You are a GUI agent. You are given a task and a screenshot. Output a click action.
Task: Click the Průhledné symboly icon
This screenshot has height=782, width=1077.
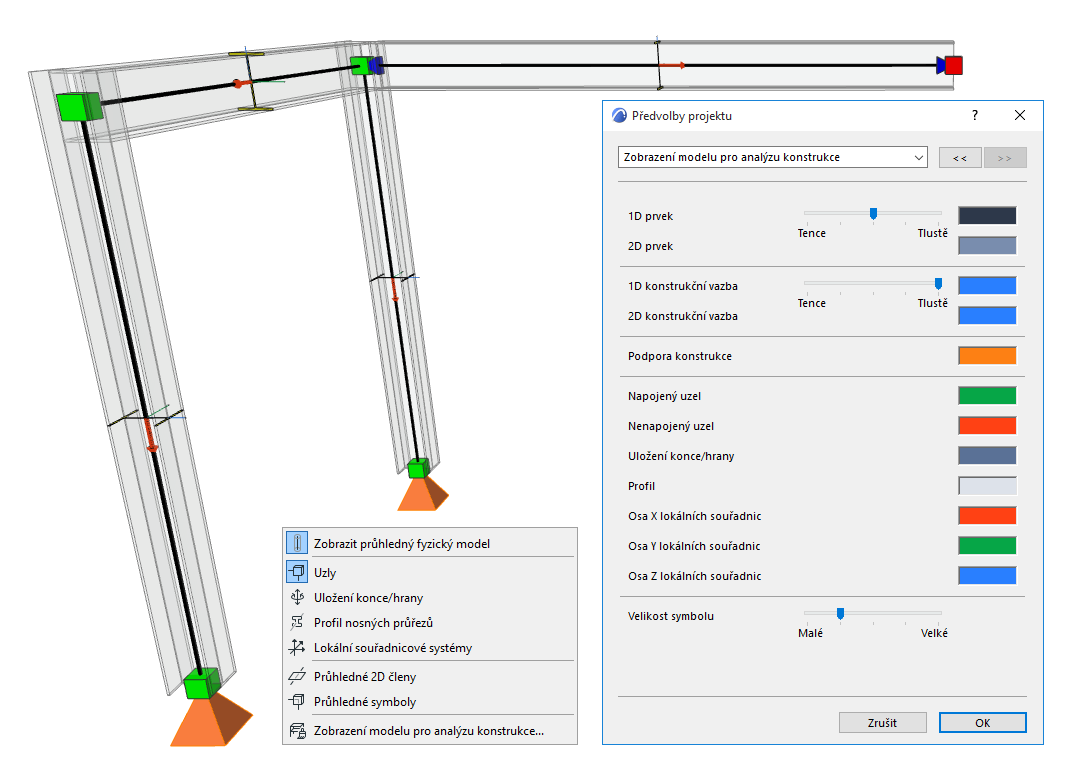pos(297,701)
